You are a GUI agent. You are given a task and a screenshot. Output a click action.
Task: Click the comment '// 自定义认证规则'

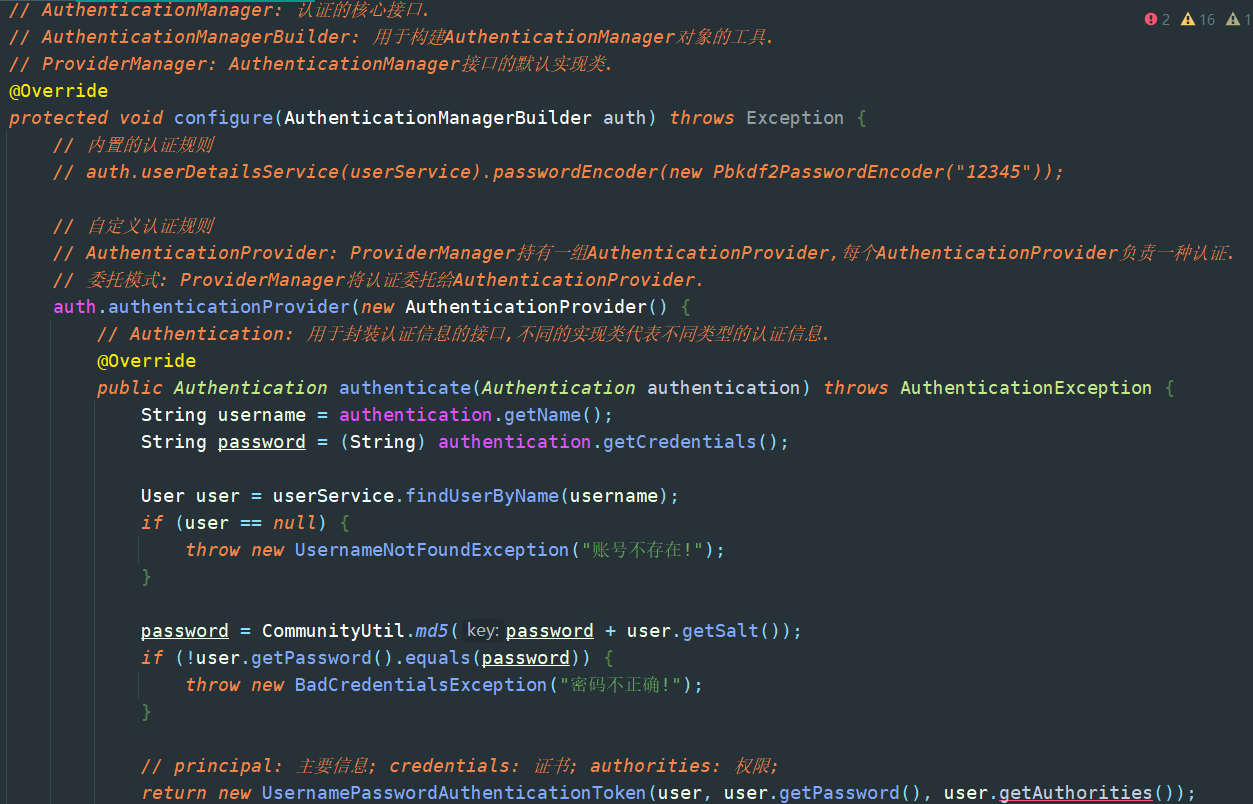click(133, 226)
